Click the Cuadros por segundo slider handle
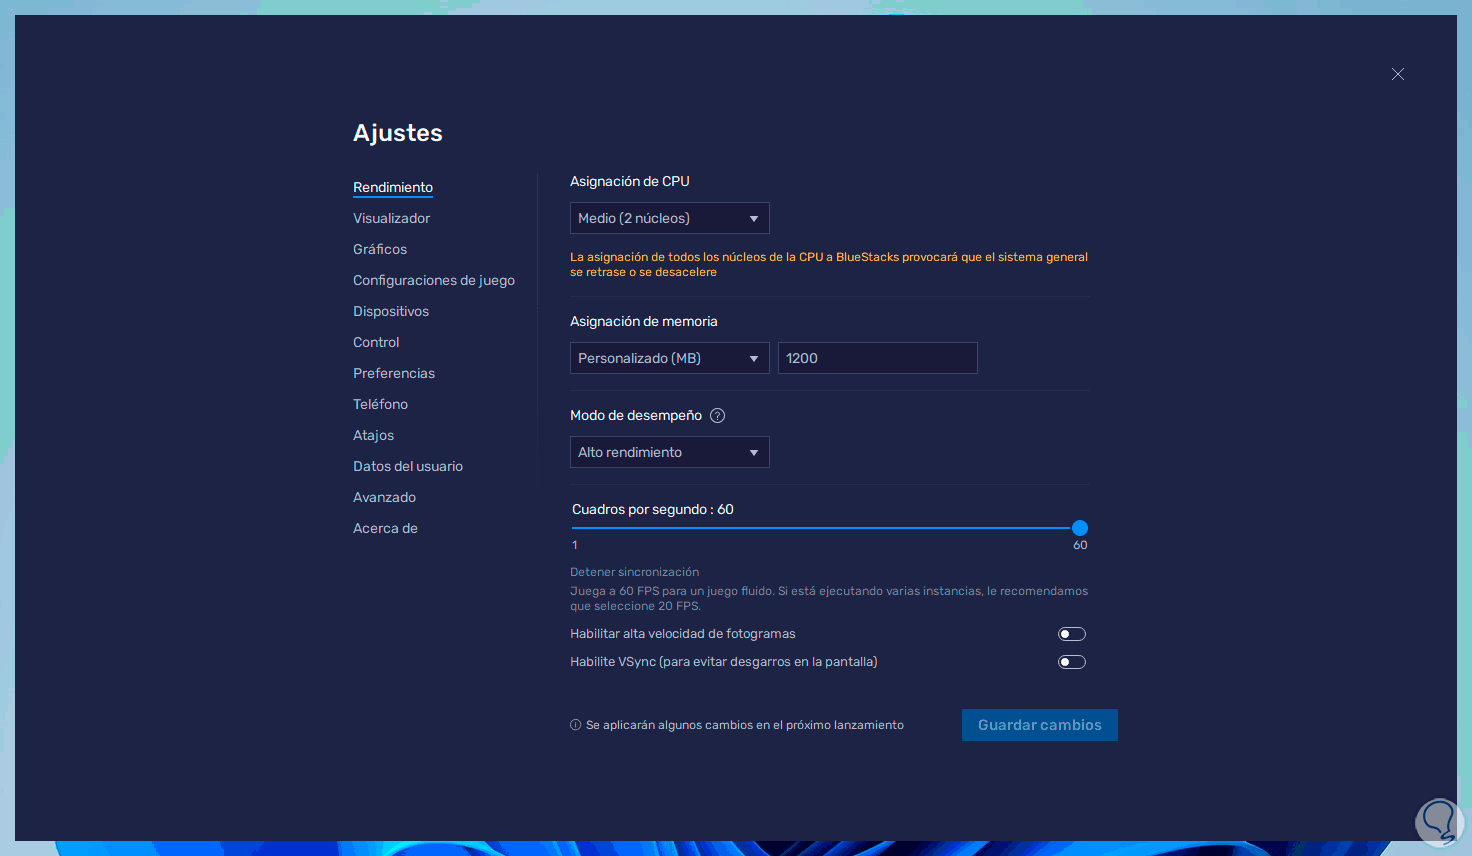Screen dimensions: 1472x856 1080,528
